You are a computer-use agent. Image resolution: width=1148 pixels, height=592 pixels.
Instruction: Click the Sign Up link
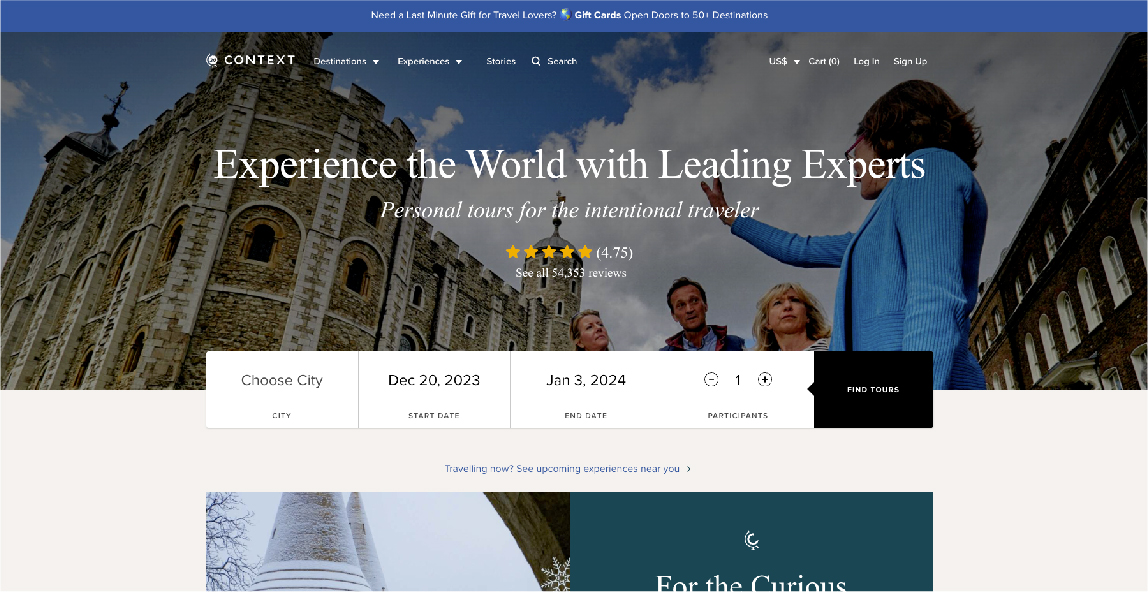pos(910,61)
